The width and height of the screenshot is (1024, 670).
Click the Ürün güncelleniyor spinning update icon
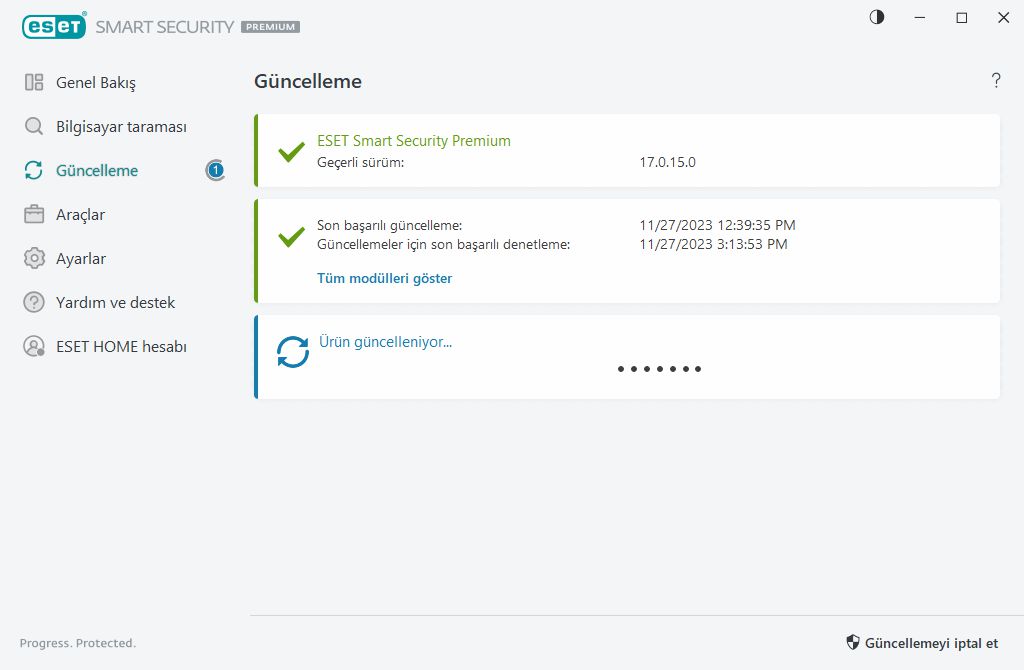point(293,352)
